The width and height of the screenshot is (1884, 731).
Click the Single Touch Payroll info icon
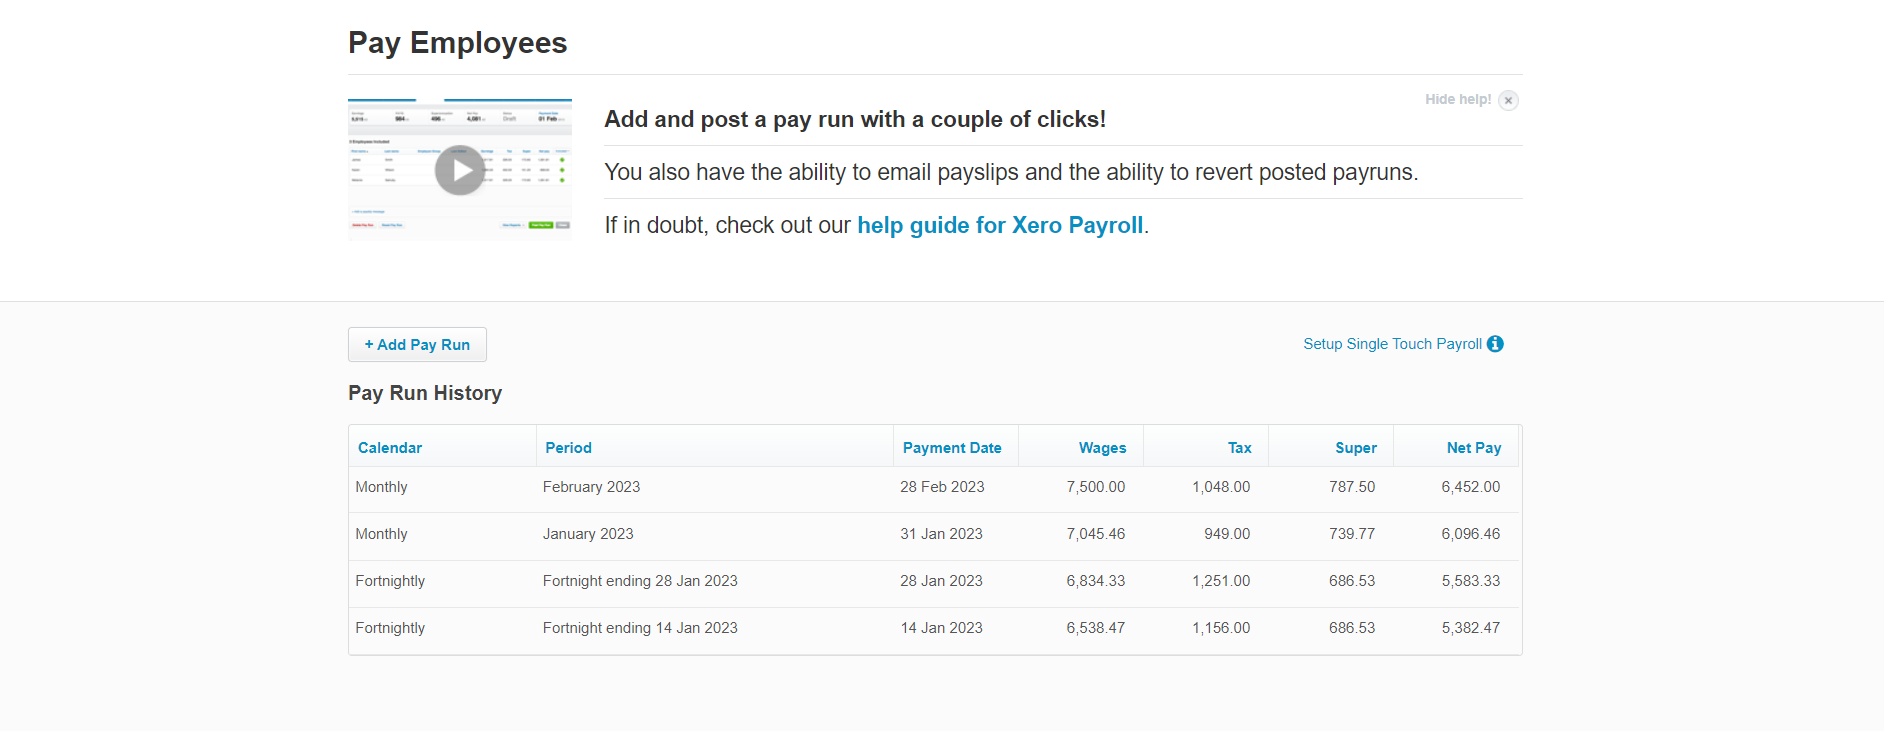click(x=1495, y=344)
